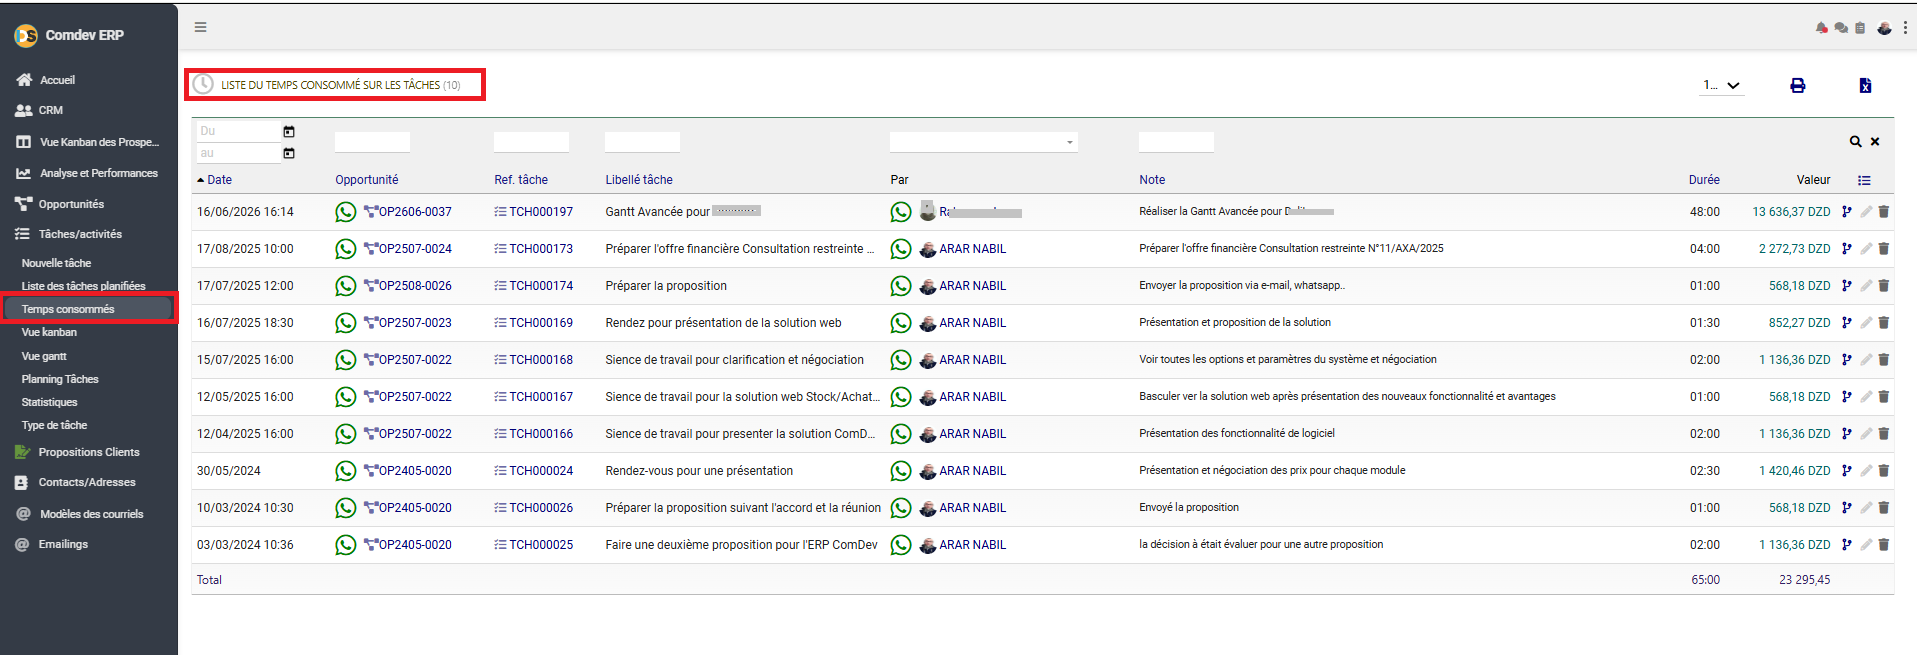Open the chat messages icon
The height and width of the screenshot is (655, 1917).
[1841, 28]
